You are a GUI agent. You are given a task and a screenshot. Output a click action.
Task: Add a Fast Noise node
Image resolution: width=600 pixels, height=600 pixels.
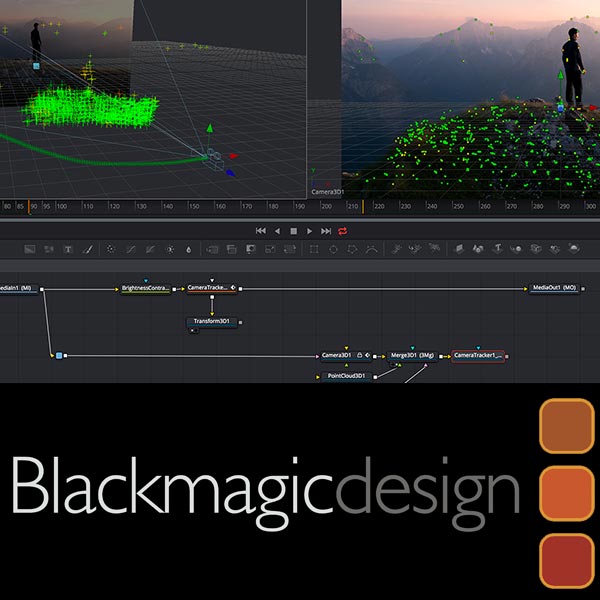pyautogui.click(x=49, y=249)
